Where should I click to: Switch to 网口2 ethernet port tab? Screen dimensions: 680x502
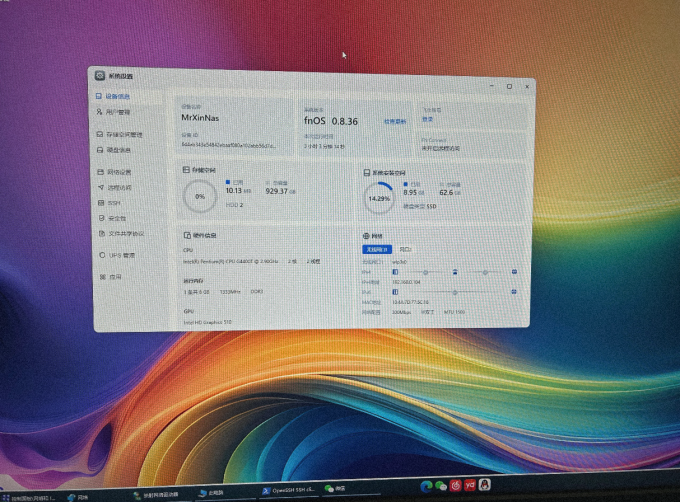405,249
